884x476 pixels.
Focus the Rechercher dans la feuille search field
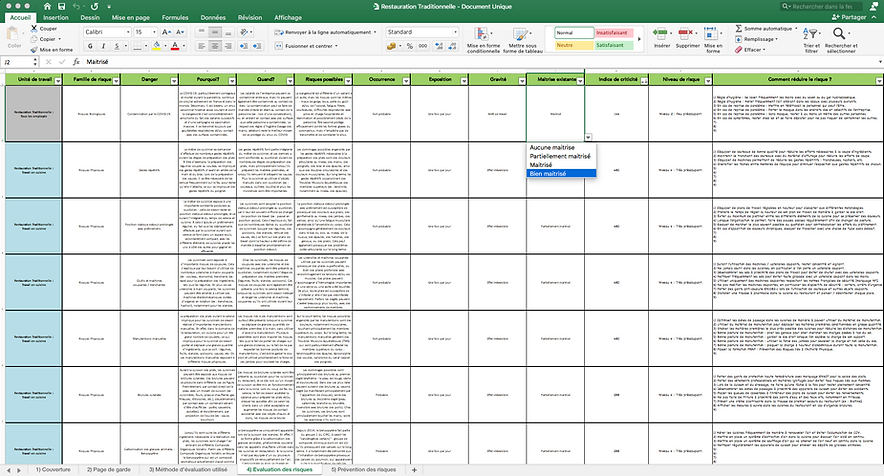pyautogui.click(x=822, y=6)
